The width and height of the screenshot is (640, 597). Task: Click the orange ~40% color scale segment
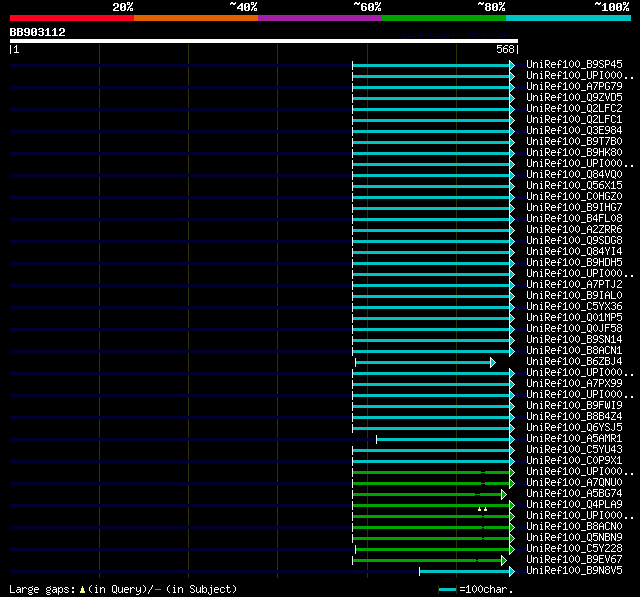(x=196, y=18)
